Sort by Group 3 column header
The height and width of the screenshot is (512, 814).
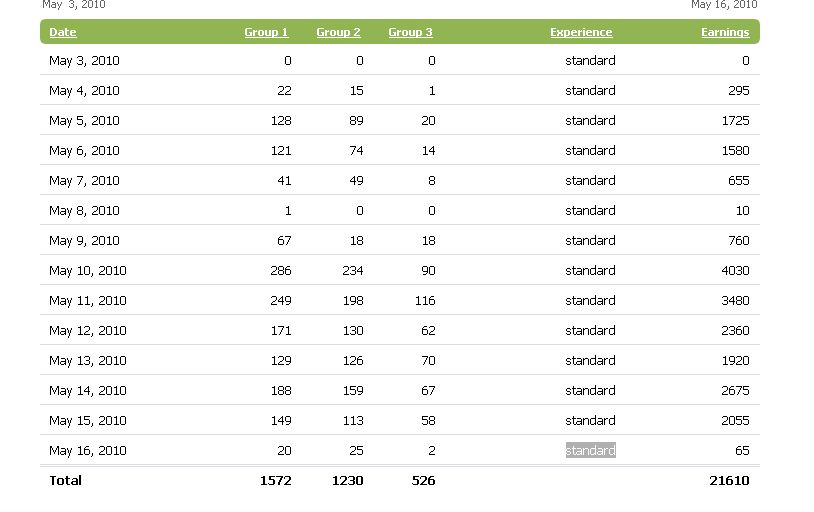point(410,32)
